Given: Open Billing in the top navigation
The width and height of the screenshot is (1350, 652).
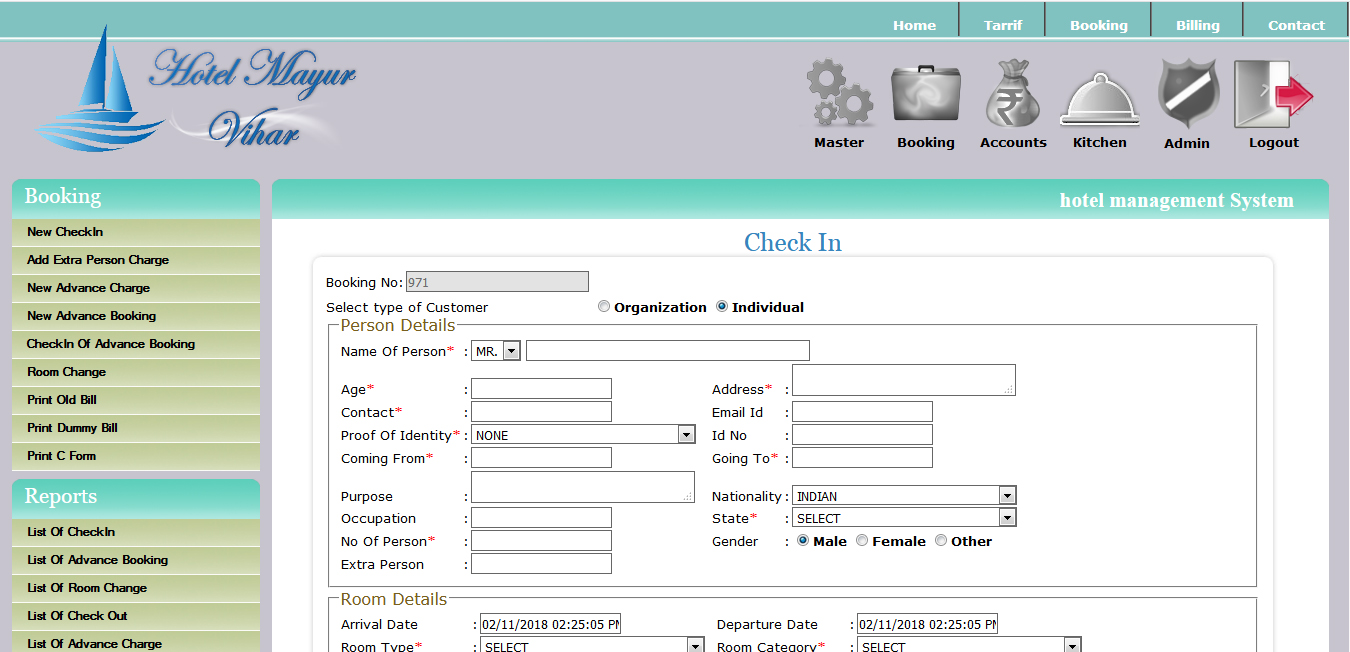Looking at the screenshot, I should [x=1198, y=25].
